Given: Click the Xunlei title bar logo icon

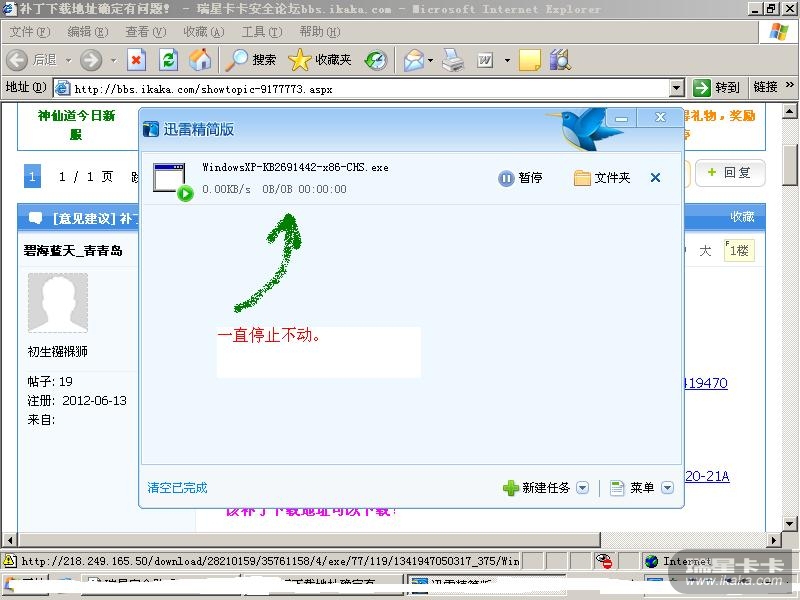Looking at the screenshot, I should click(x=151, y=129).
